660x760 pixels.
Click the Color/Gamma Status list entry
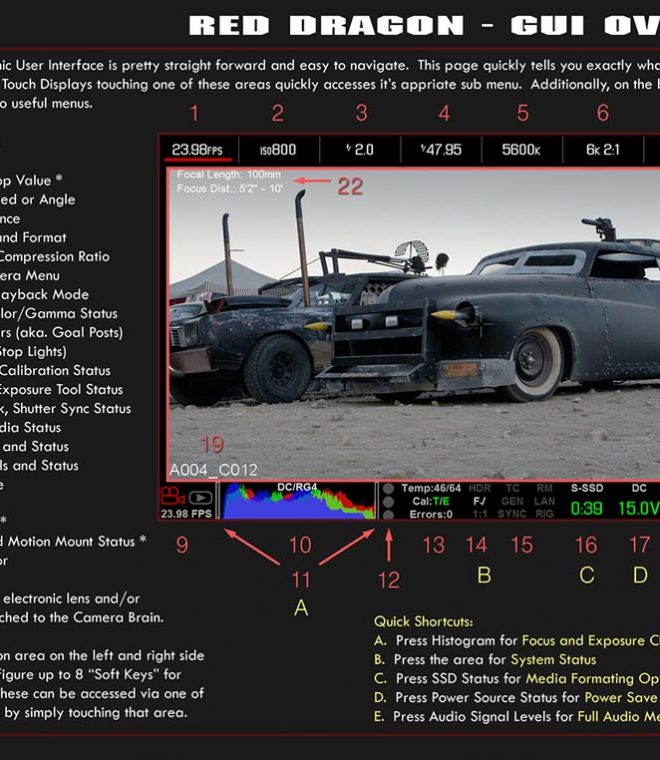click(x=59, y=314)
